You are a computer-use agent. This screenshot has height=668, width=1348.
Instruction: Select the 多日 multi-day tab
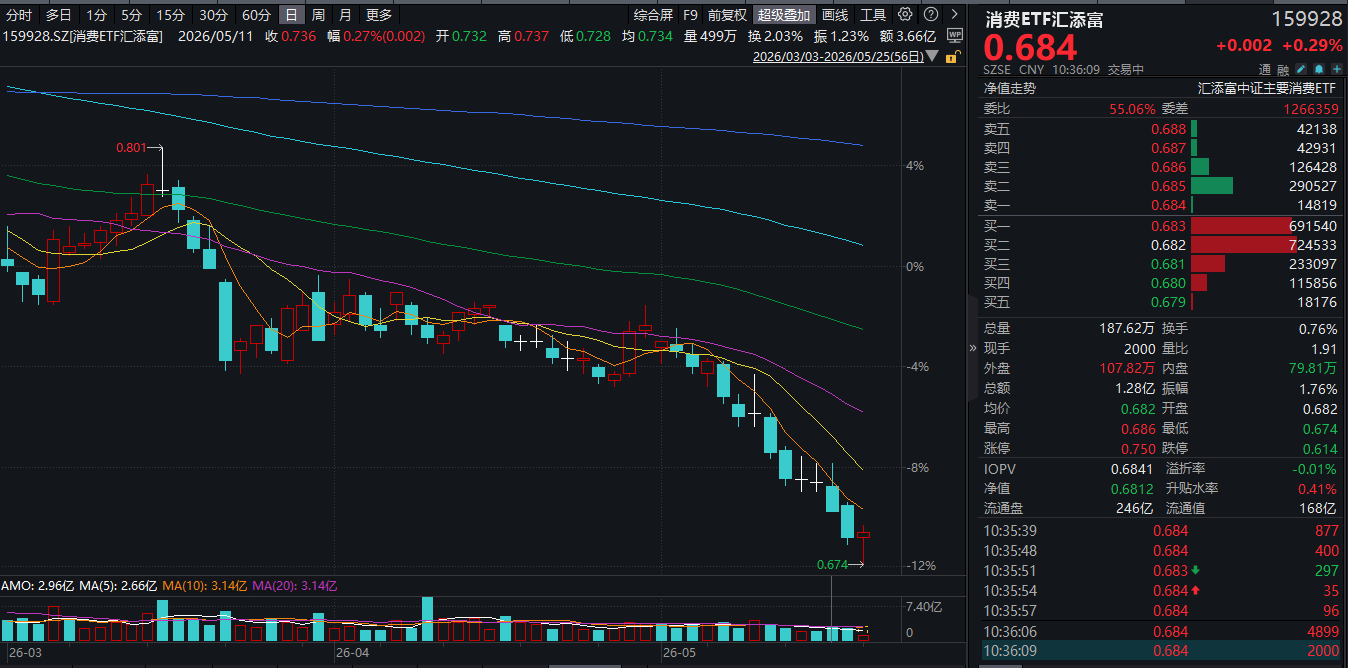pos(58,15)
